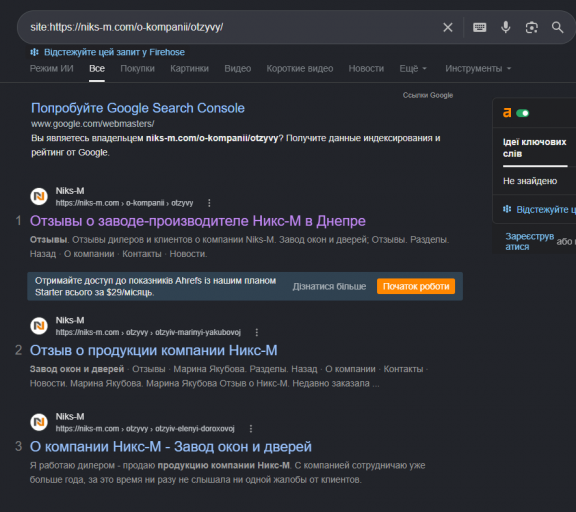Click the Ahrefs orange 'a' logo
Viewport: 576px width, 512px height.
coord(507,112)
